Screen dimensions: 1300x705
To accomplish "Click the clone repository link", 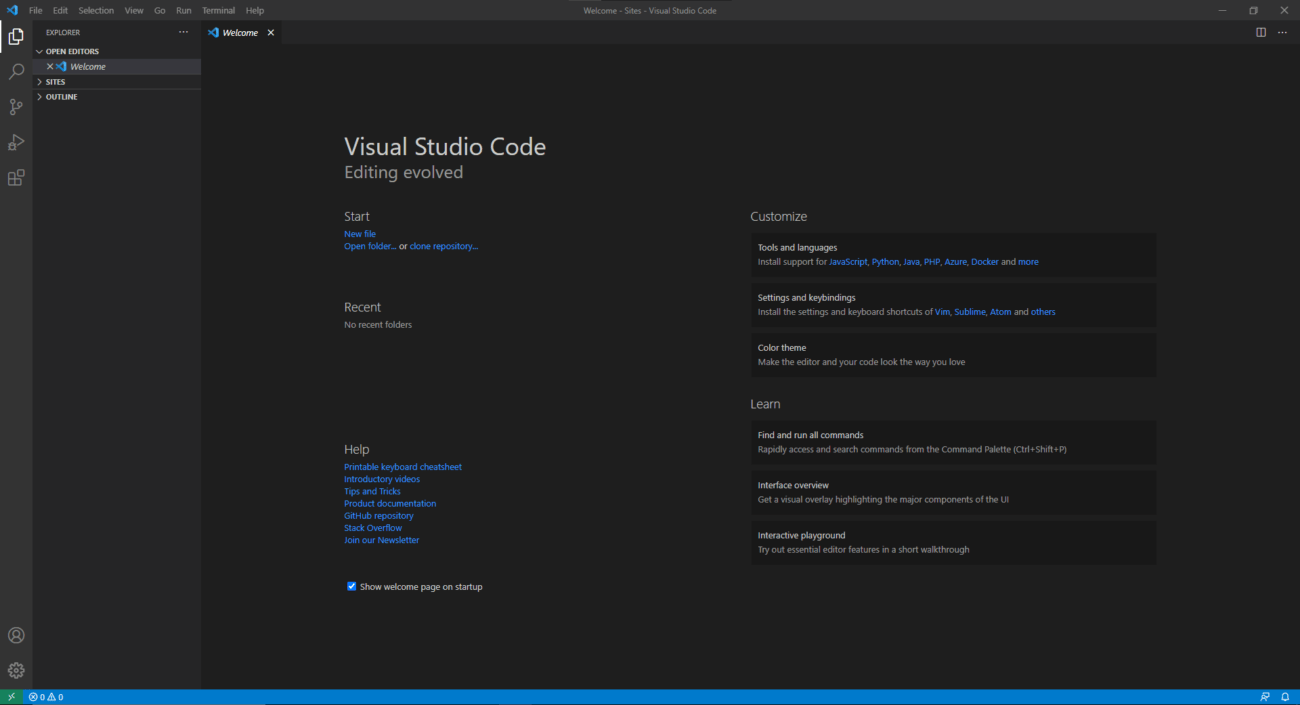I will click(x=443, y=245).
